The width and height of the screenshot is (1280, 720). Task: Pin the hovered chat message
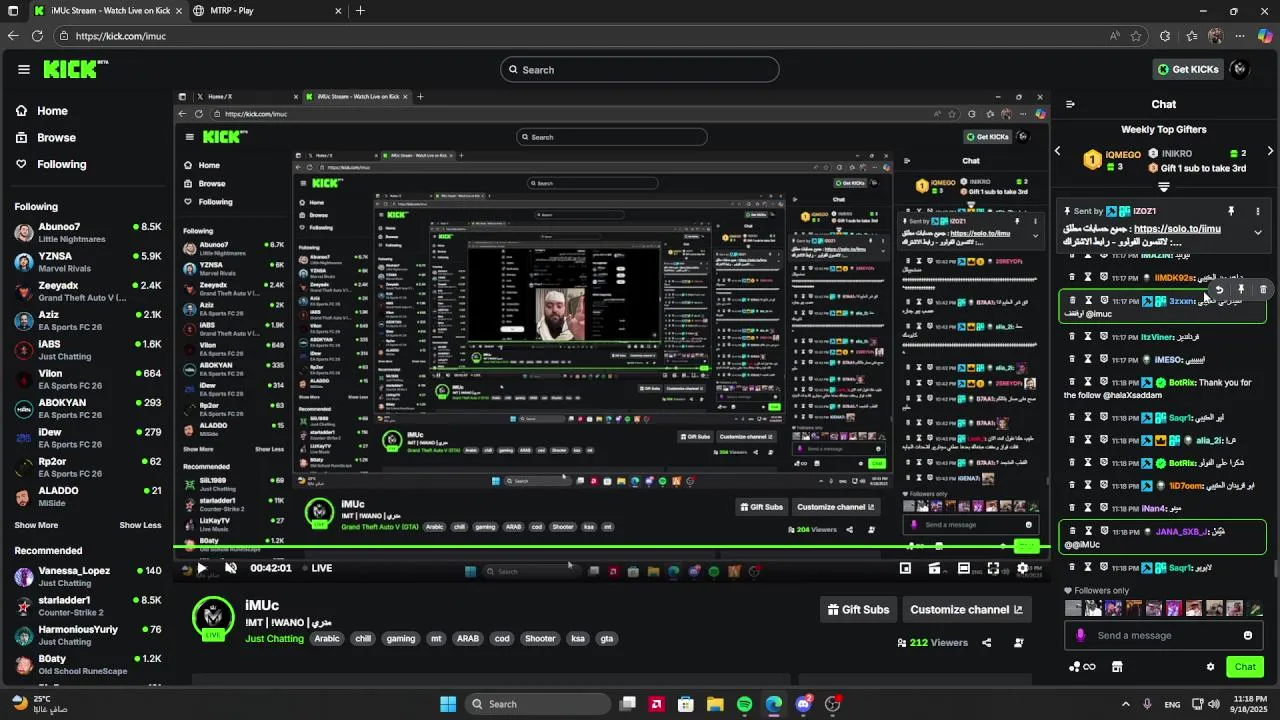1241,289
